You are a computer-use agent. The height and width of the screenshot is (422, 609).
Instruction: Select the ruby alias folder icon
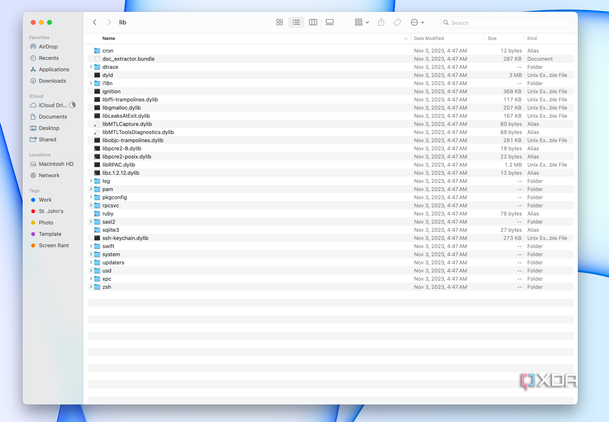coord(97,214)
